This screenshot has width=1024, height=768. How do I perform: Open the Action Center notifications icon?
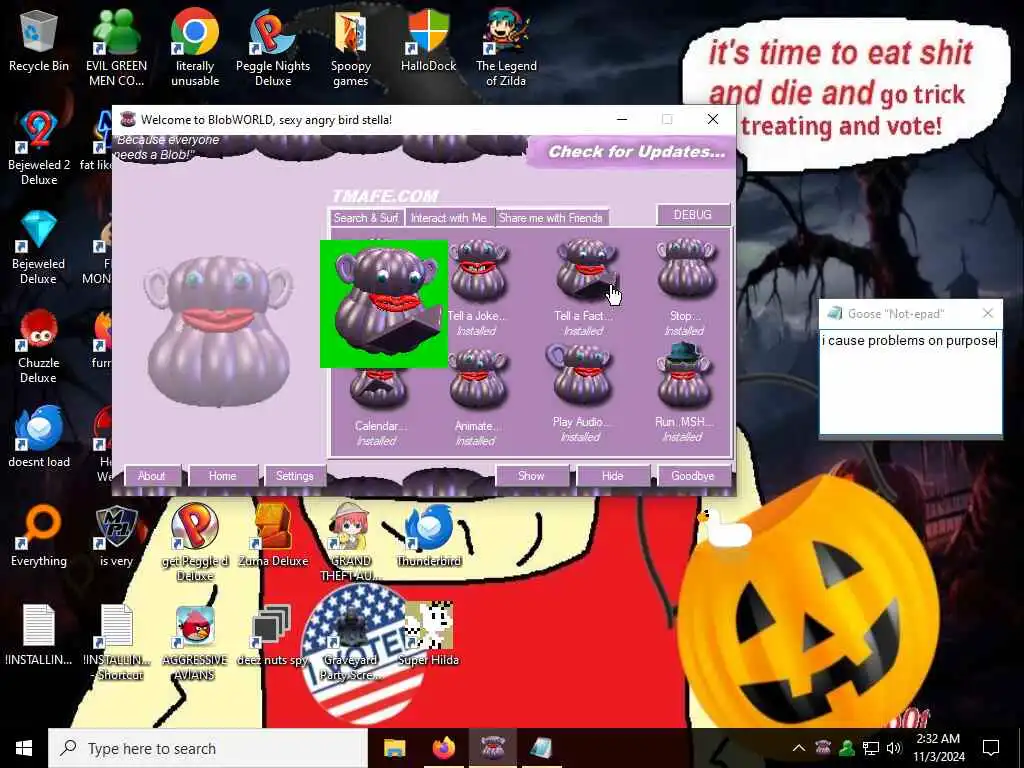point(991,748)
